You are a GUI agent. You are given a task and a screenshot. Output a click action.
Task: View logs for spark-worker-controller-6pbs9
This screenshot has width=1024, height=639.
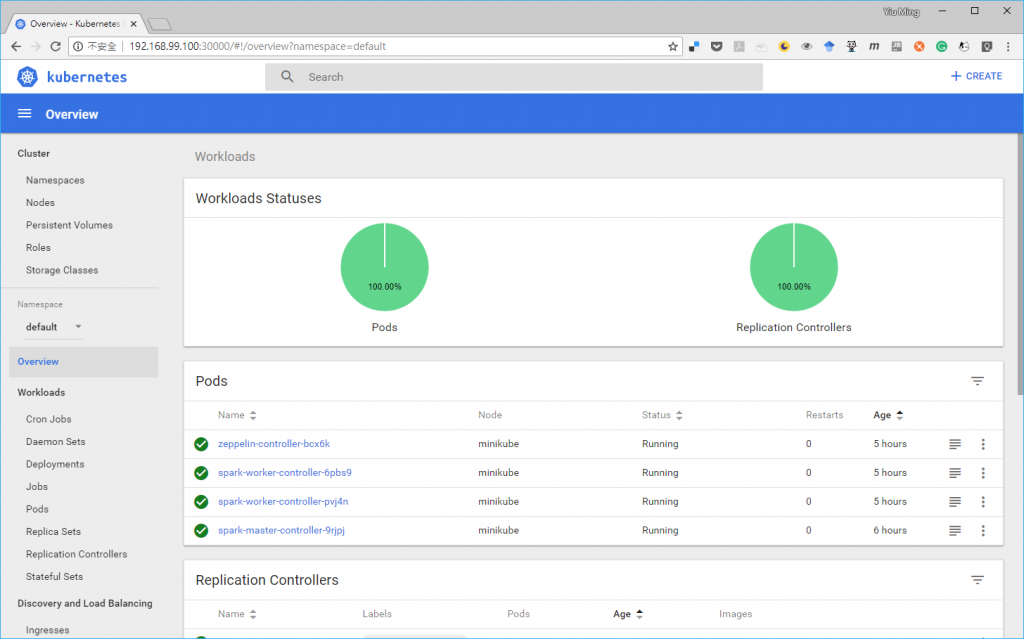(x=955, y=473)
